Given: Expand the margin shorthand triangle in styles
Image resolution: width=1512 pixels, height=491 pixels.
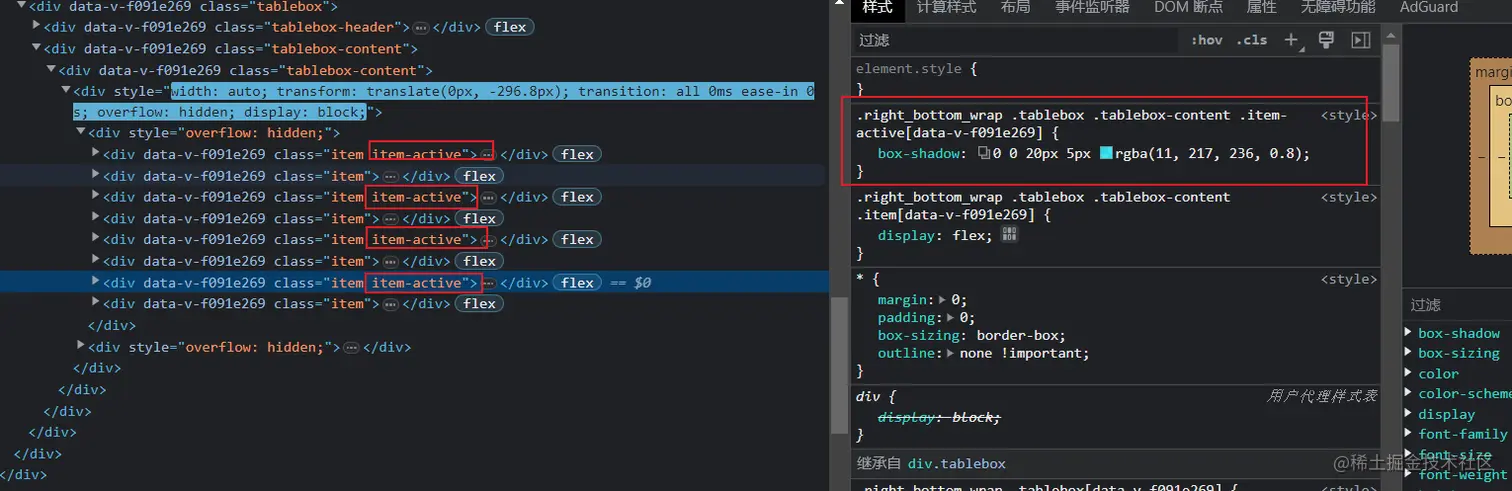Looking at the screenshot, I should click(x=941, y=299).
